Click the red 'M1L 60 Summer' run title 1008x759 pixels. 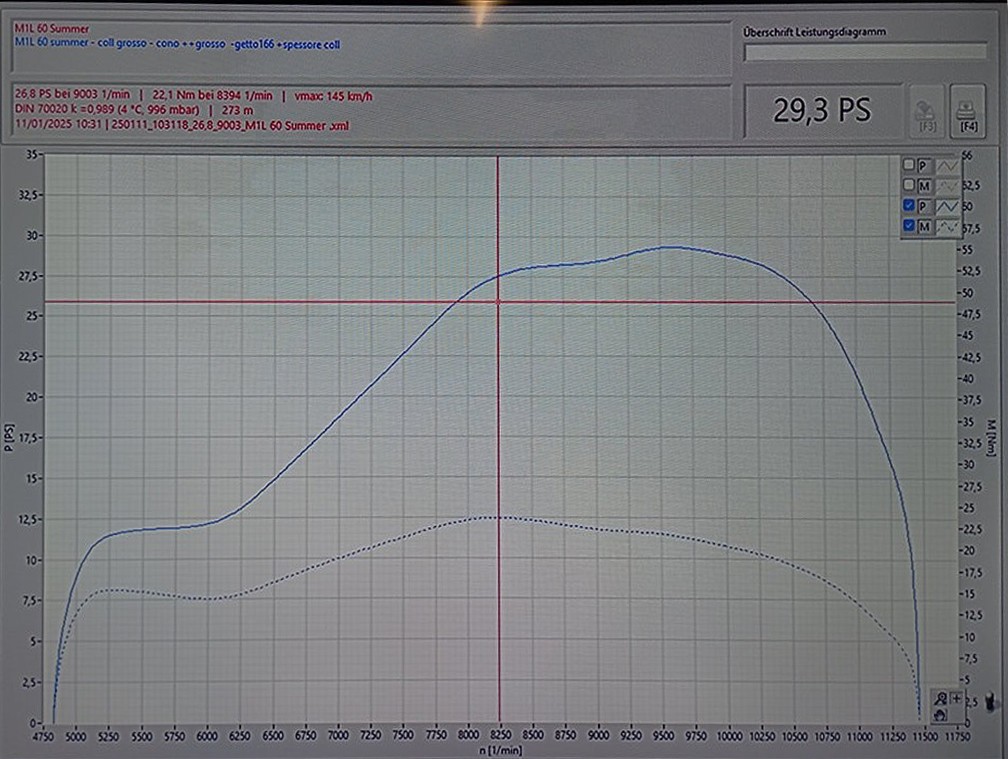click(51, 29)
